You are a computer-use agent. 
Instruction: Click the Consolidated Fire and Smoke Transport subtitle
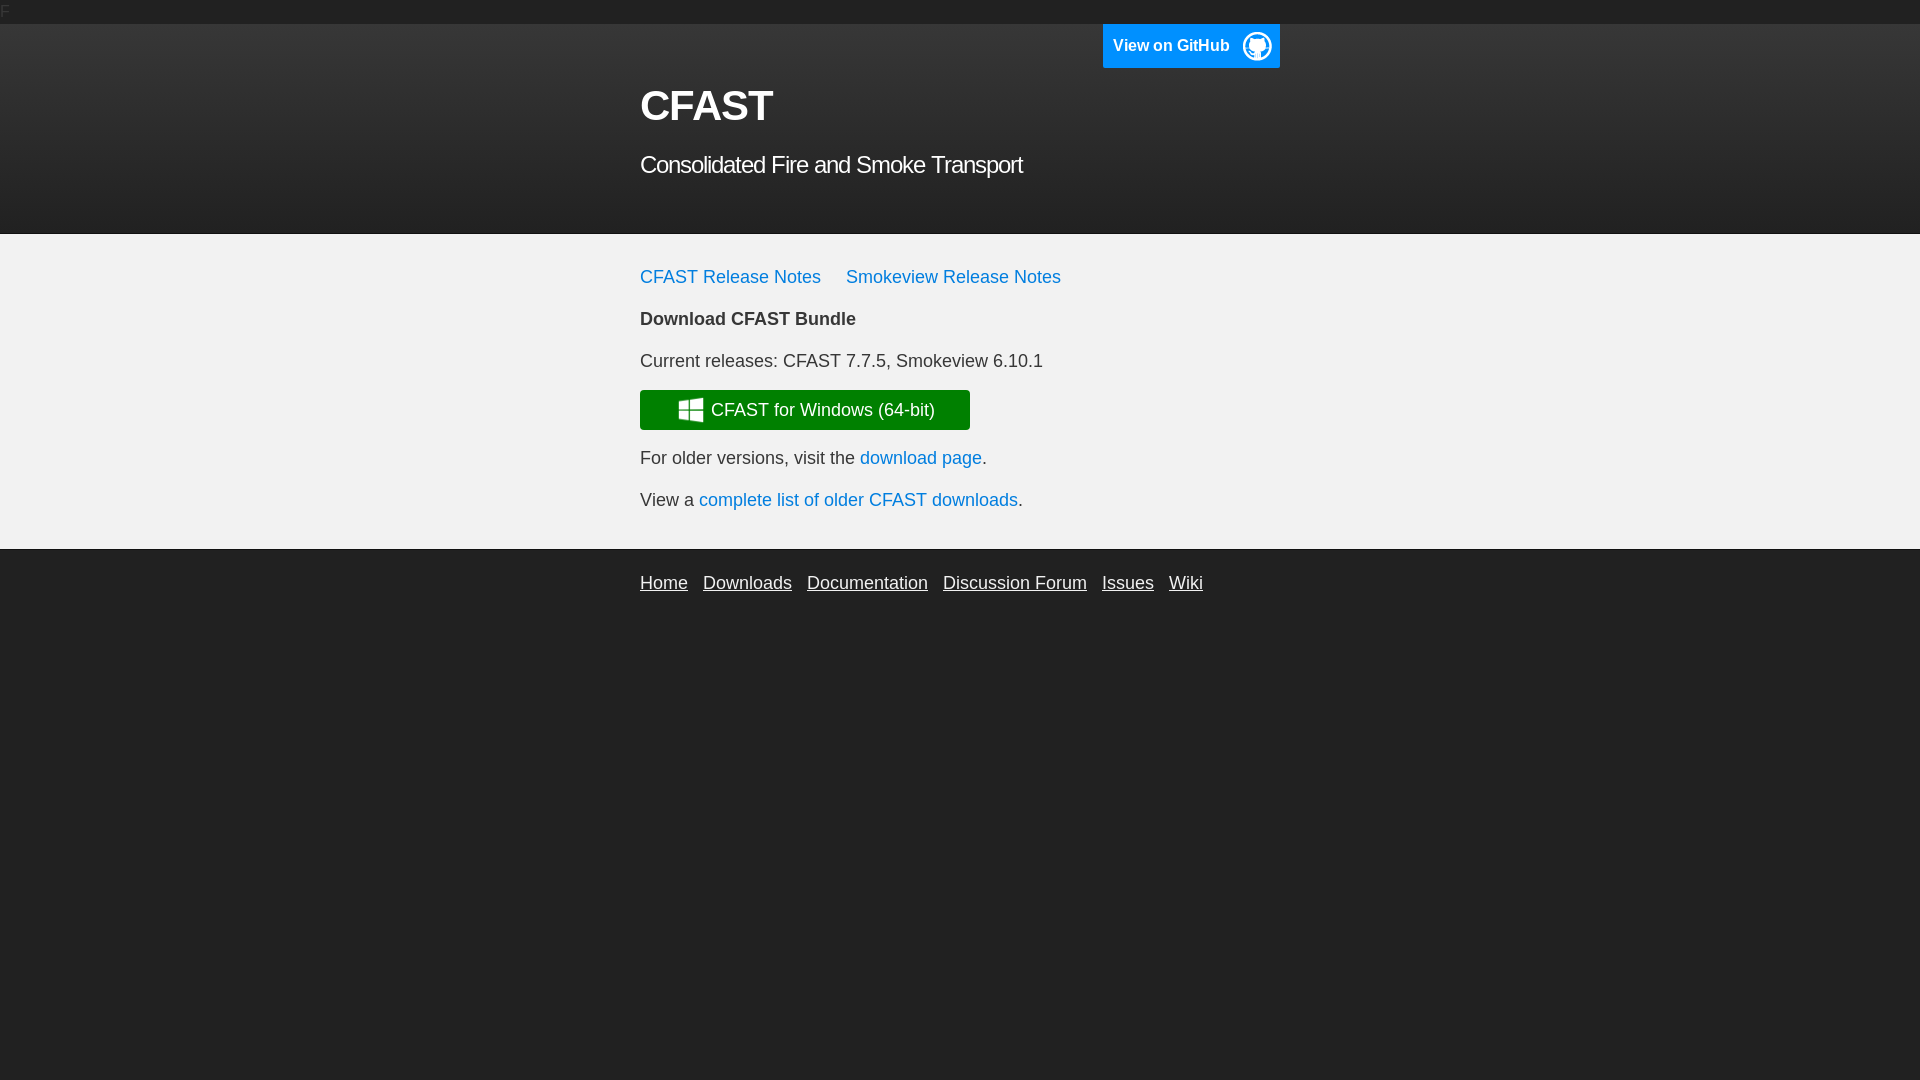[x=831, y=165]
